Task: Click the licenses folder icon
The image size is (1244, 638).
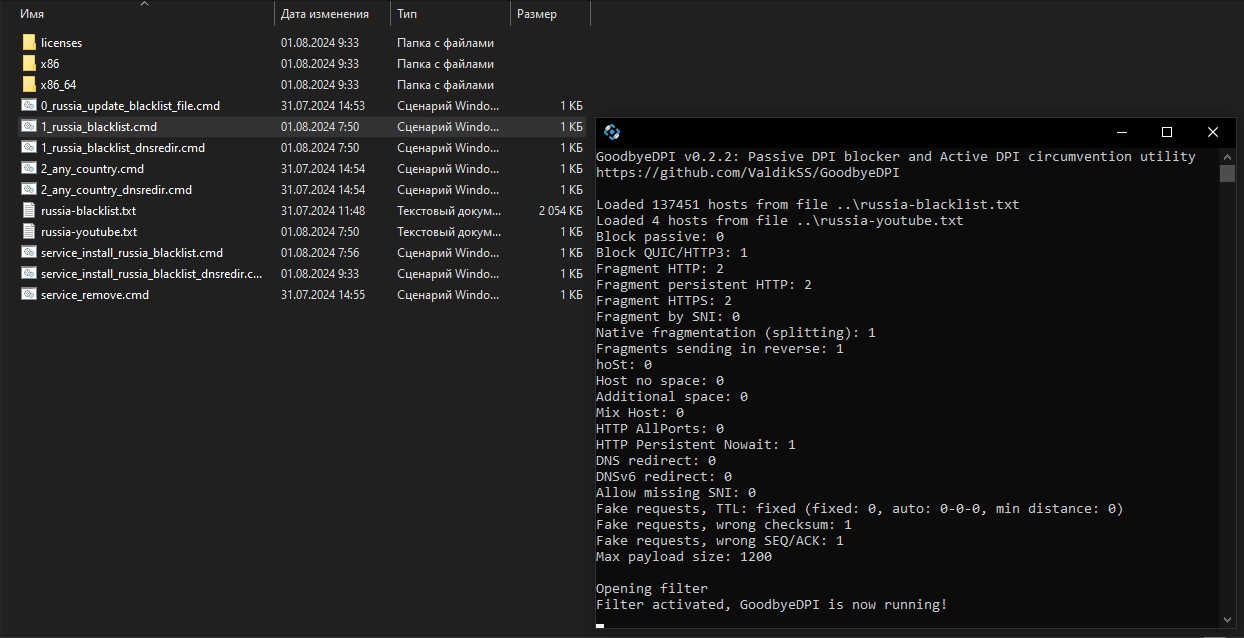Action: (x=29, y=43)
